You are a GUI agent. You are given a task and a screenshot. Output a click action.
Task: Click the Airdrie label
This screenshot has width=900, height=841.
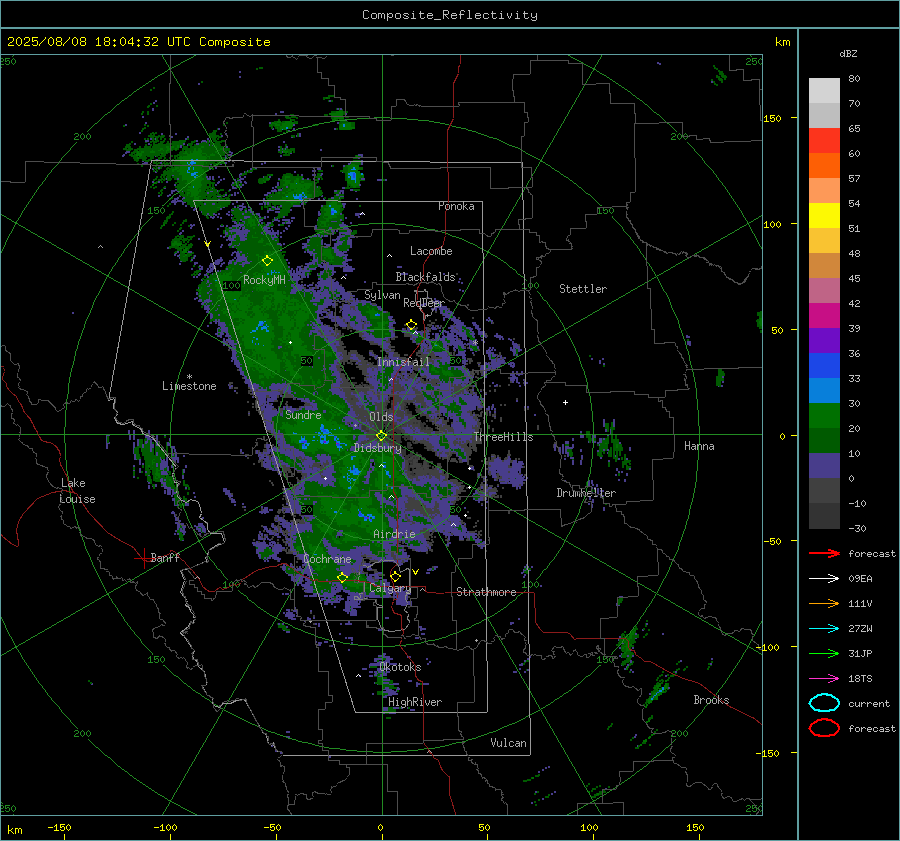point(394,534)
